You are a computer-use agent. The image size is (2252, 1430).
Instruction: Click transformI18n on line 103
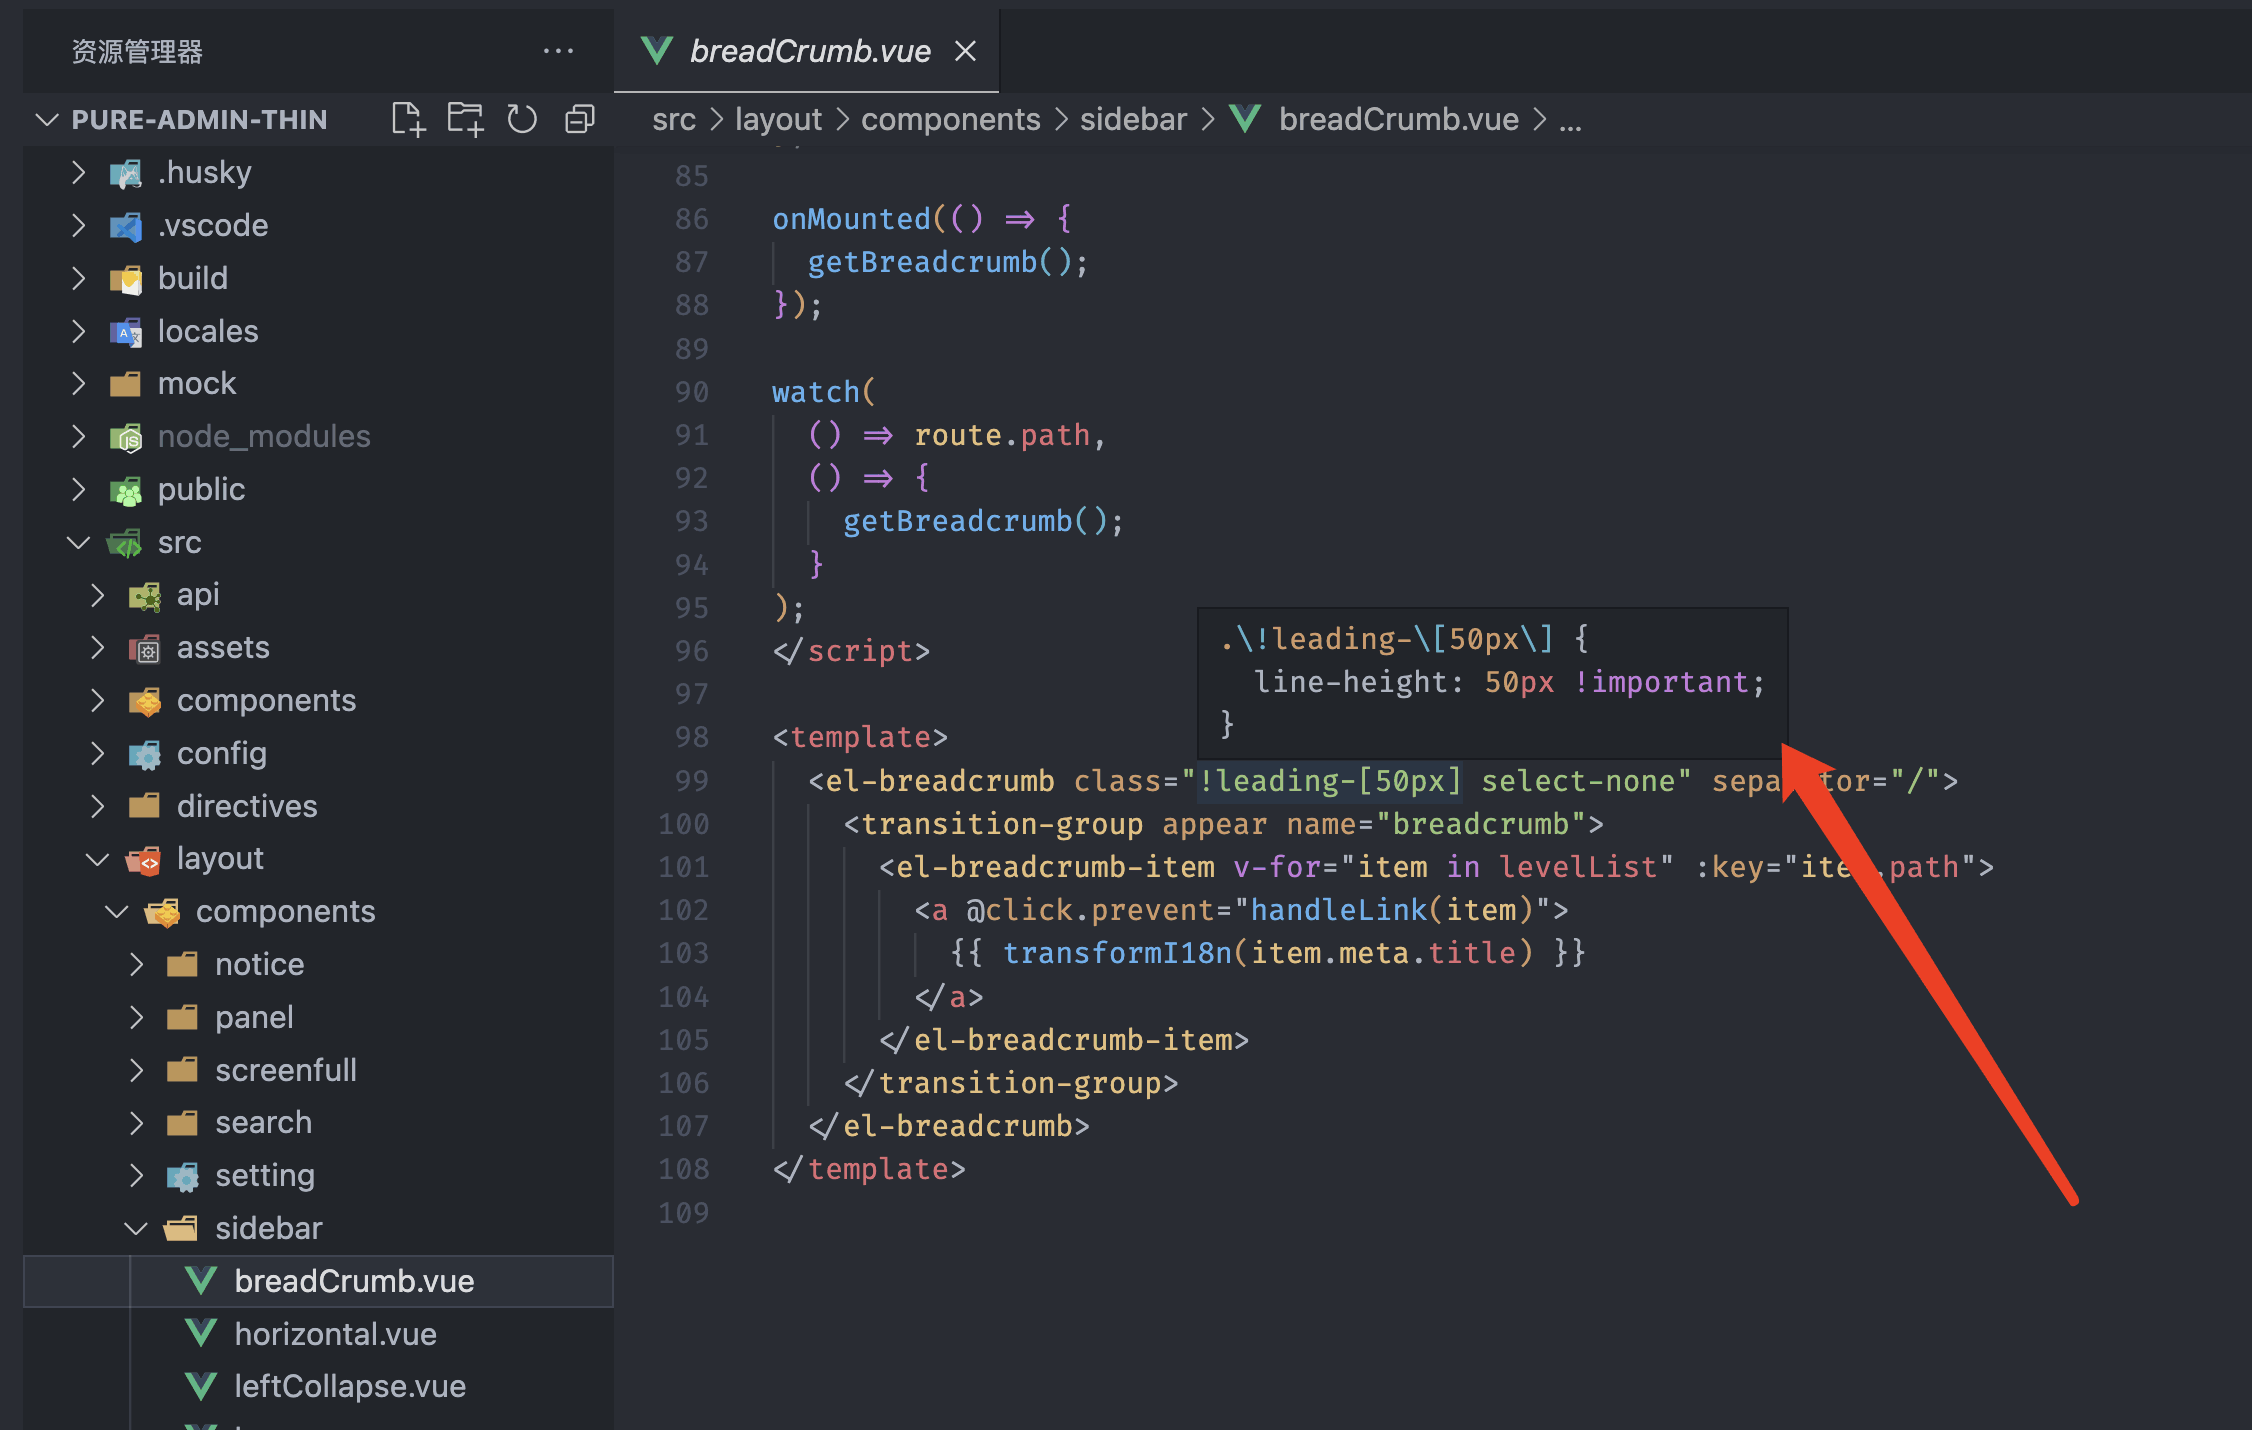click(x=1117, y=953)
